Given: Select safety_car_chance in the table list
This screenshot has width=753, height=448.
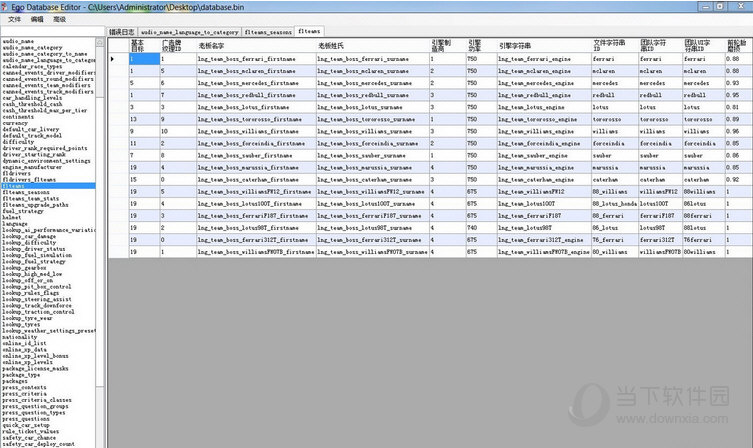Looking at the screenshot, I should point(29,437).
